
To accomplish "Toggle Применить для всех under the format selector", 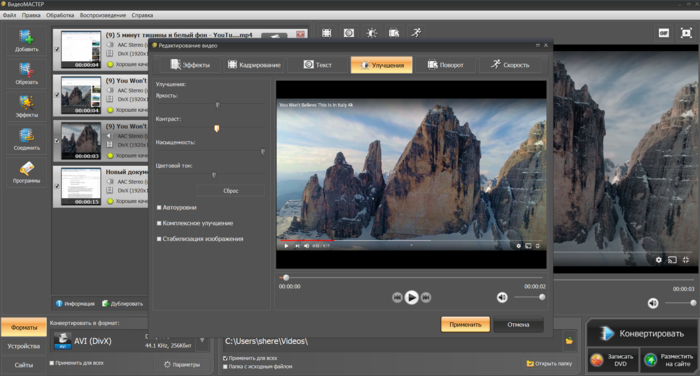I will [52, 363].
